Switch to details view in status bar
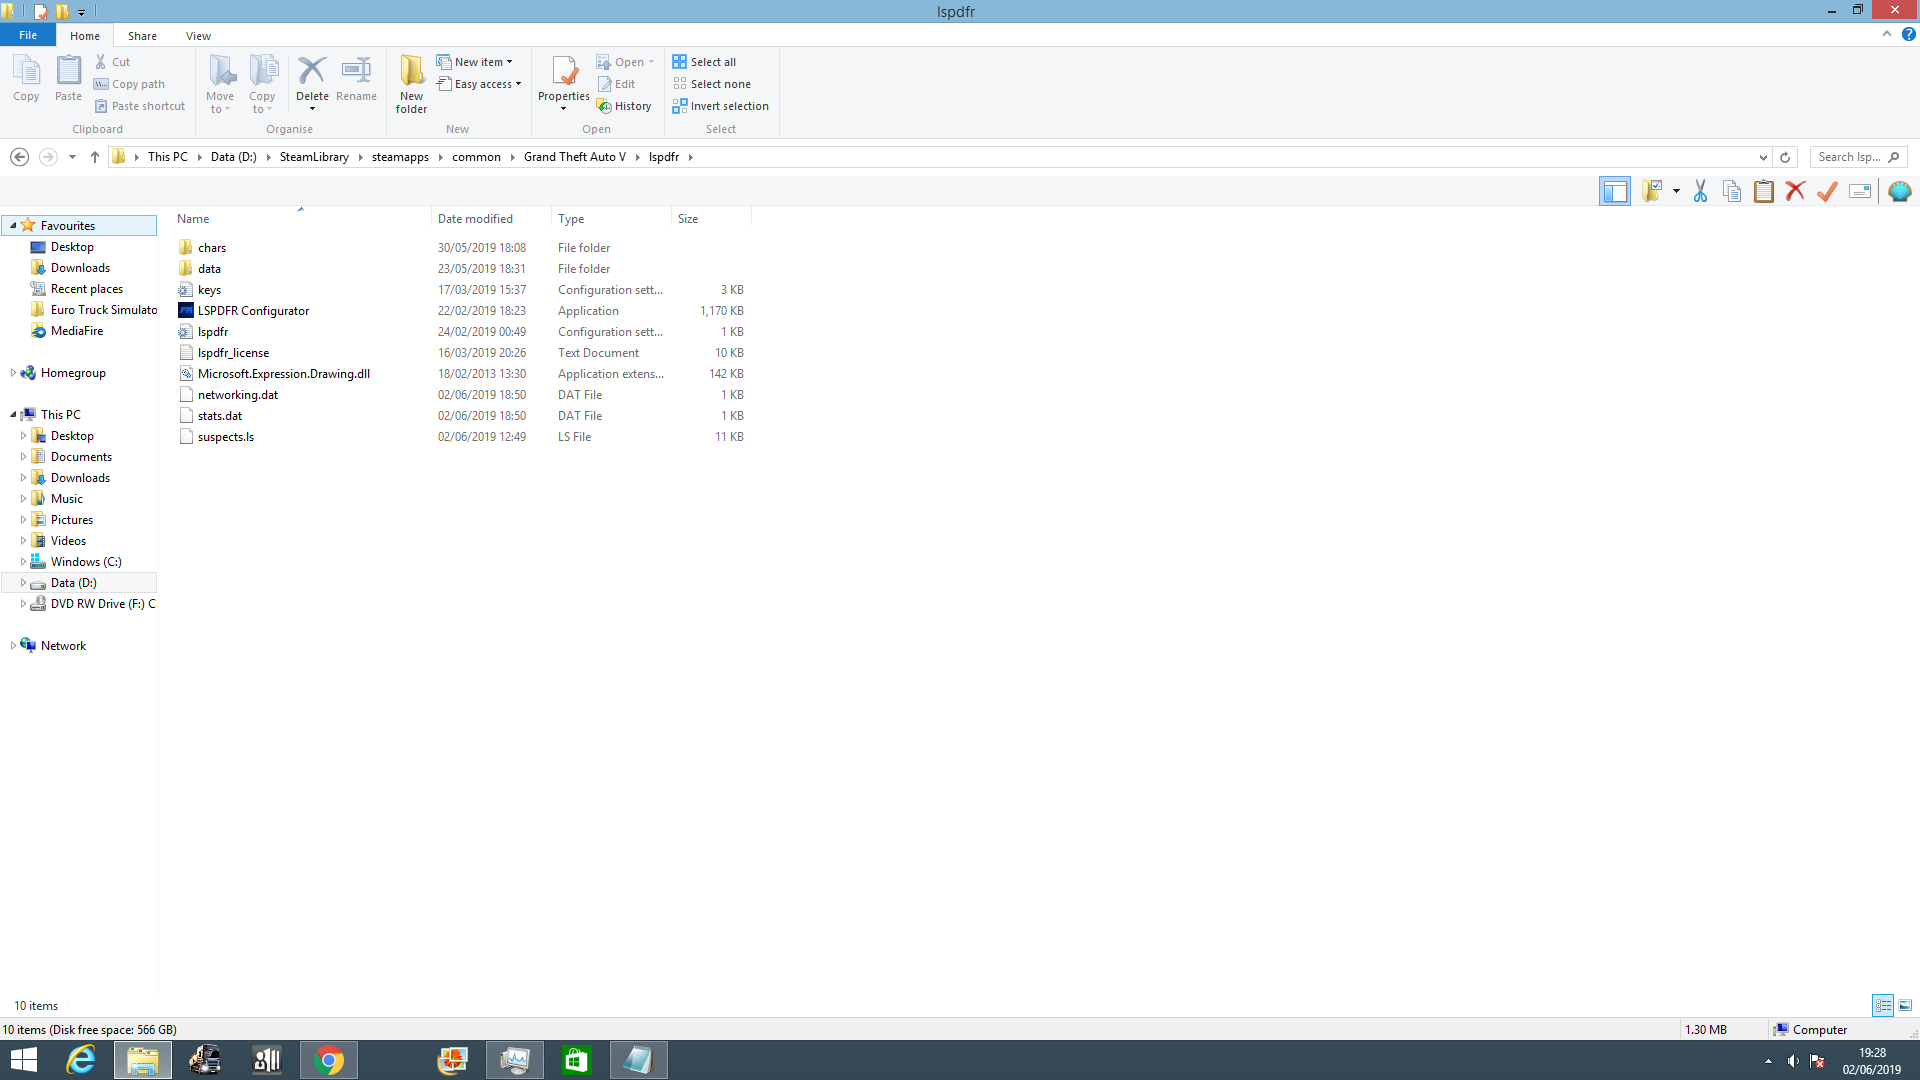This screenshot has height=1080, width=1920. pos(1883,1005)
